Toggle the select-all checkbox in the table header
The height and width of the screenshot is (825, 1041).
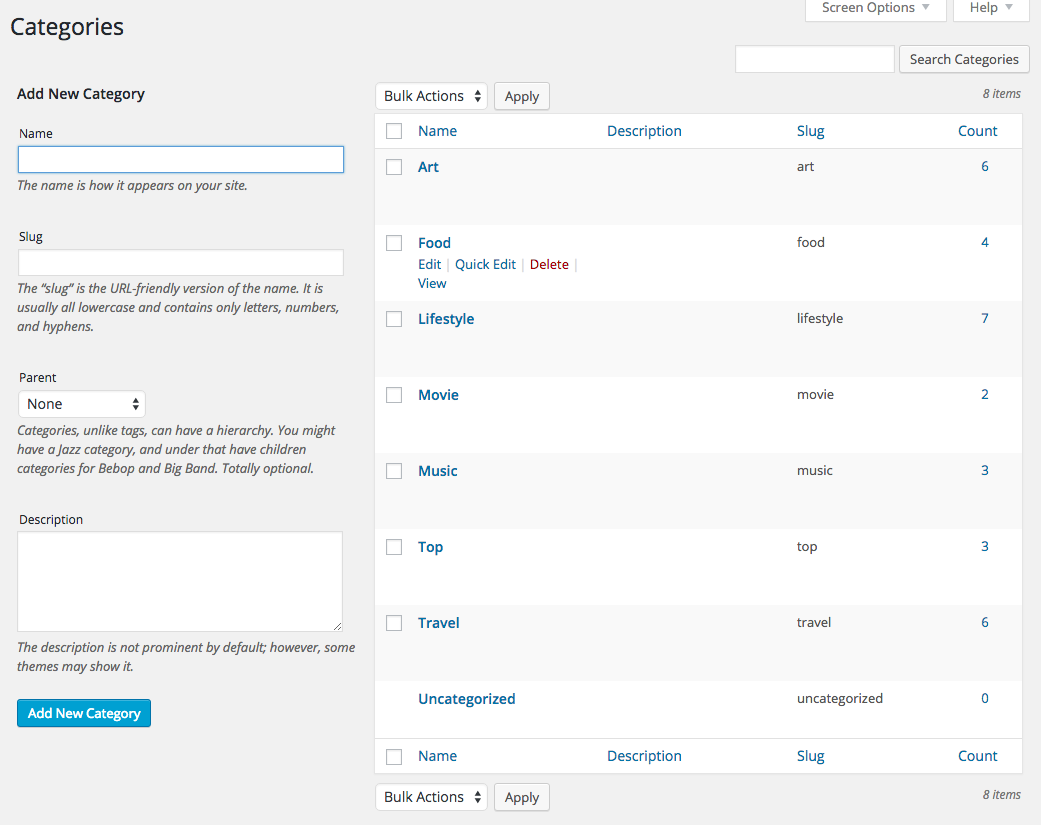pyautogui.click(x=394, y=131)
